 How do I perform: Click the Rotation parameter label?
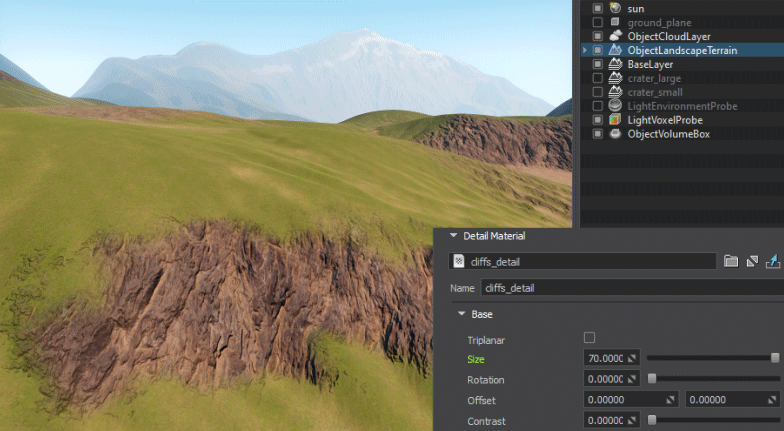[485, 380]
